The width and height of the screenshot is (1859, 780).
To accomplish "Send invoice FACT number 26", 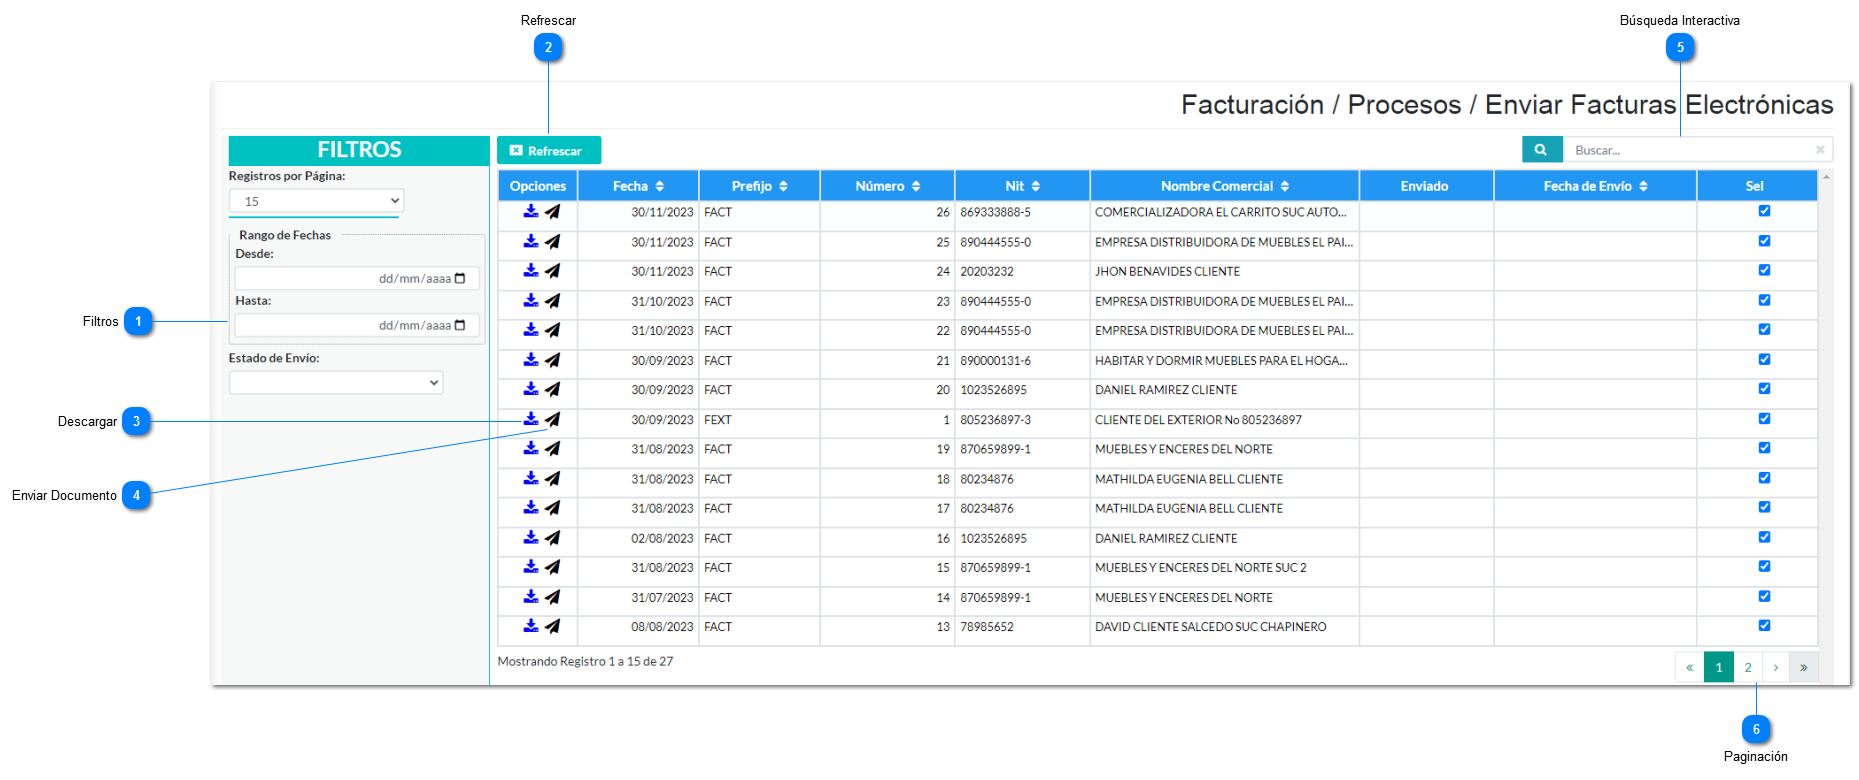I will click(x=553, y=212).
